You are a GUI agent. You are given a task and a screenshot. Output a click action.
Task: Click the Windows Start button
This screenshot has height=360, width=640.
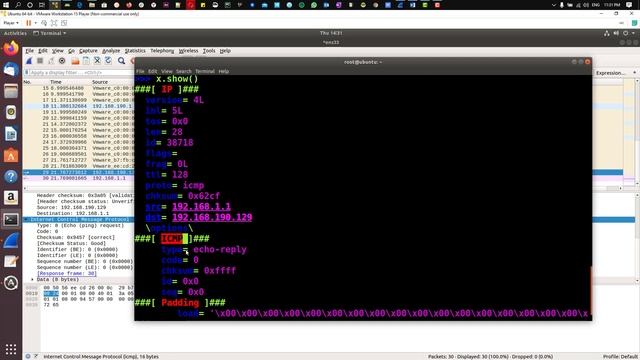pyautogui.click(x=6, y=5)
